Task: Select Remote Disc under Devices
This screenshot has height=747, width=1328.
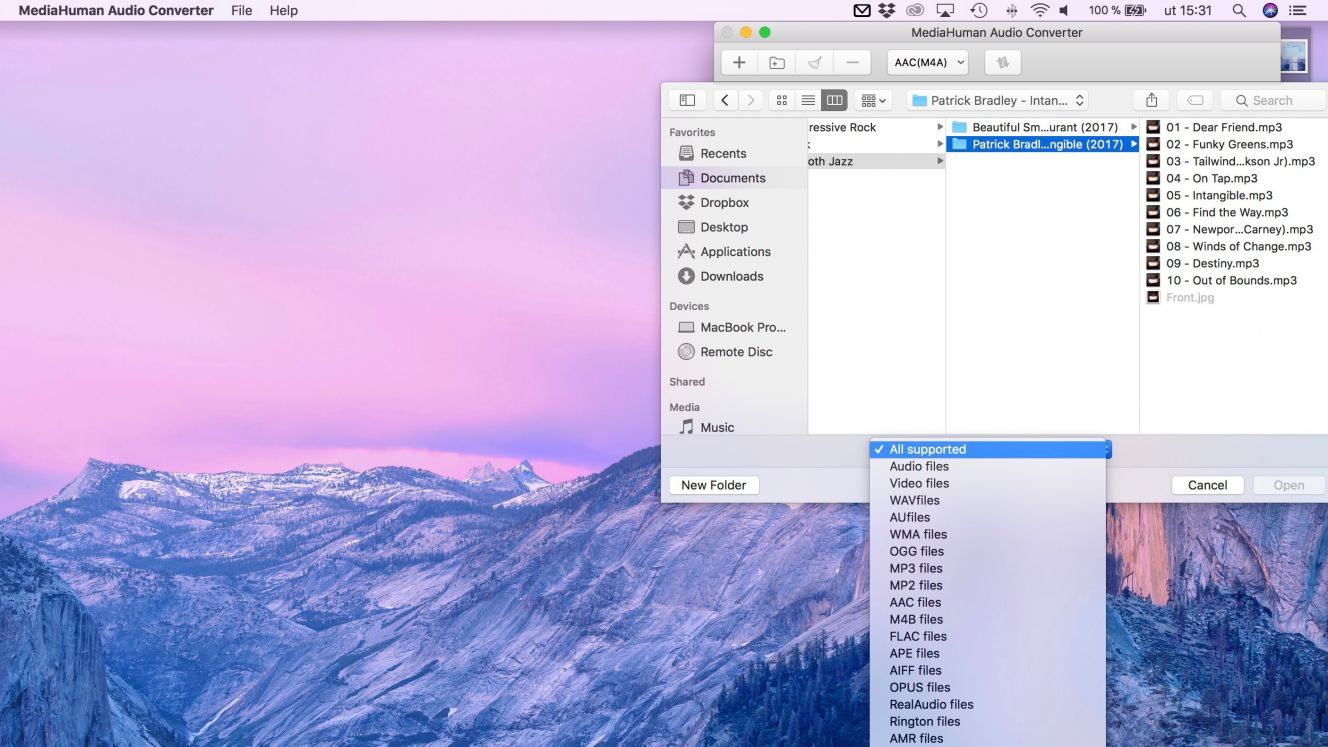Action: (x=734, y=352)
